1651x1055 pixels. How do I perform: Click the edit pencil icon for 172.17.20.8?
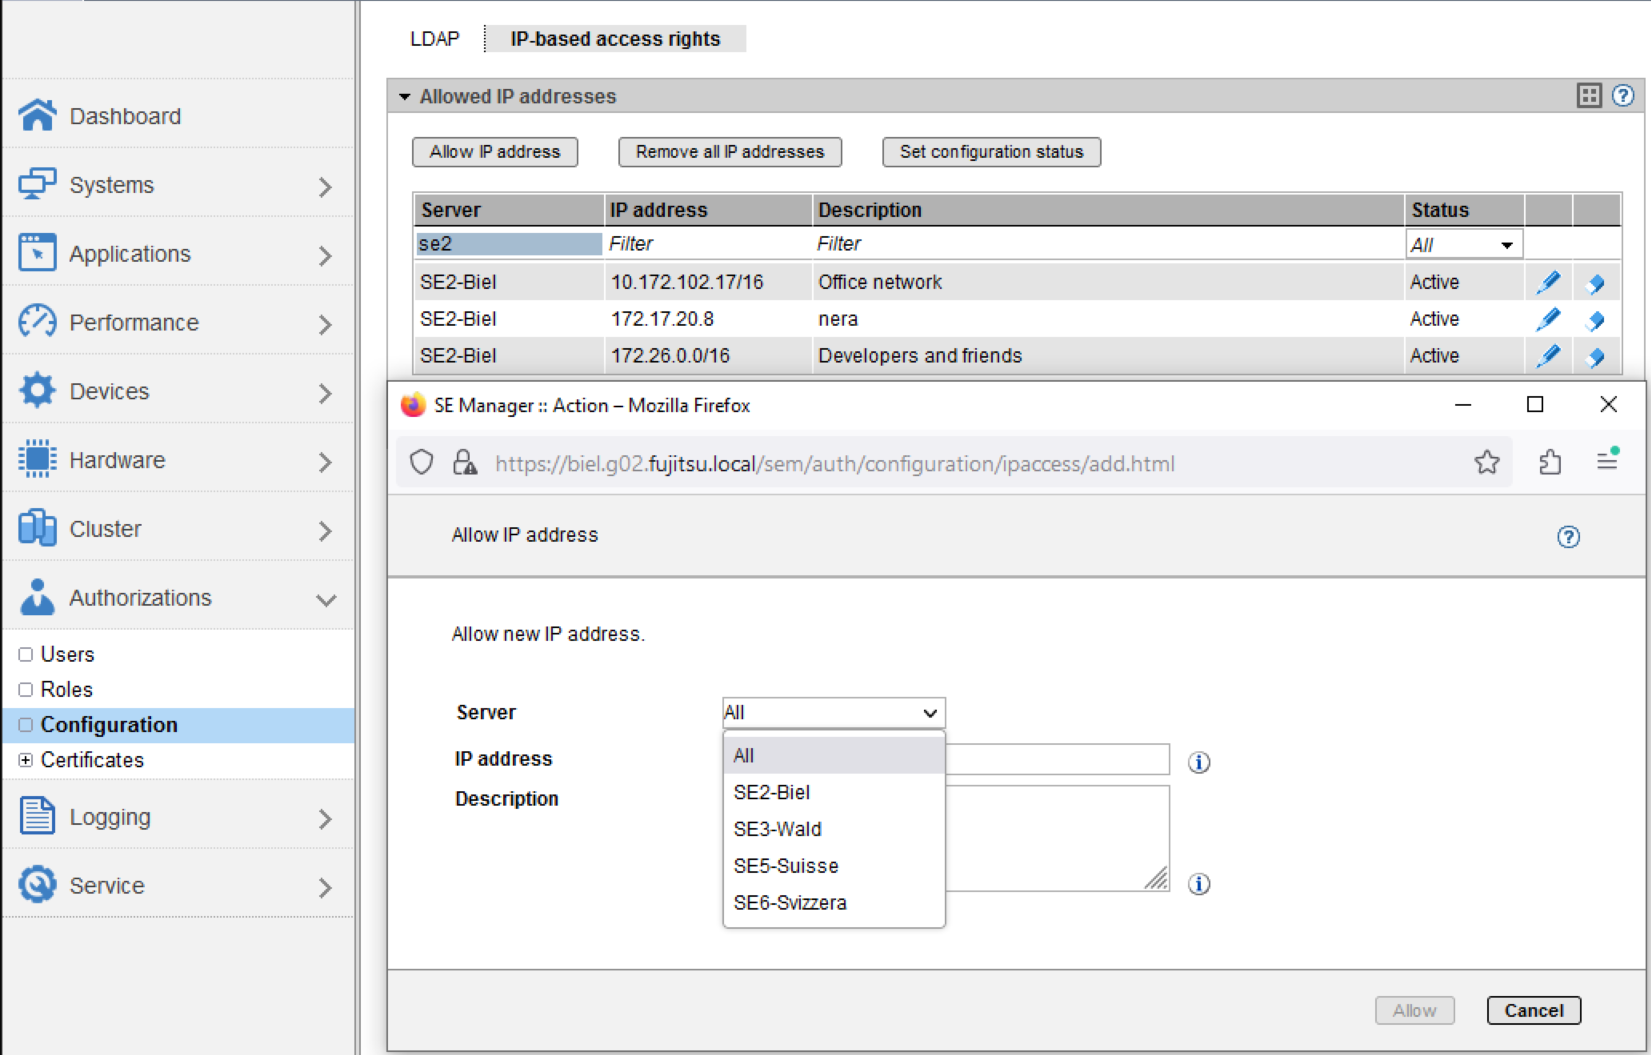[x=1548, y=319]
